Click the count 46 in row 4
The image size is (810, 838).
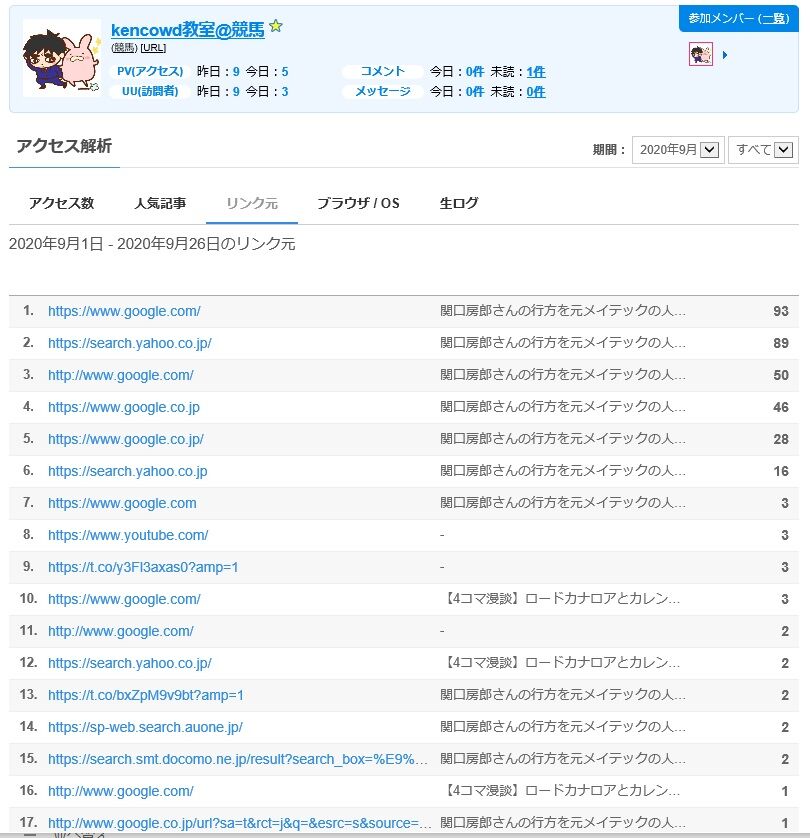tap(781, 407)
